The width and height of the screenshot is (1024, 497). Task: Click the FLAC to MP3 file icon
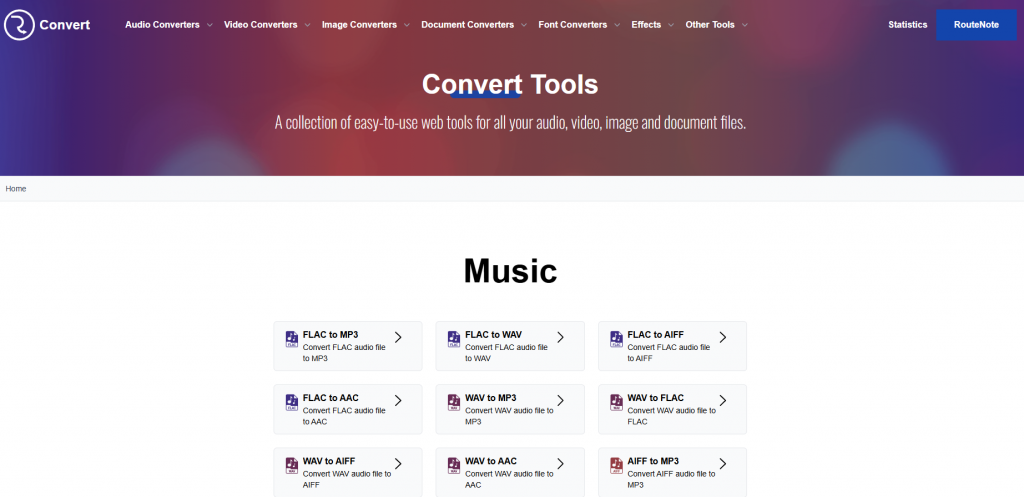(291, 339)
